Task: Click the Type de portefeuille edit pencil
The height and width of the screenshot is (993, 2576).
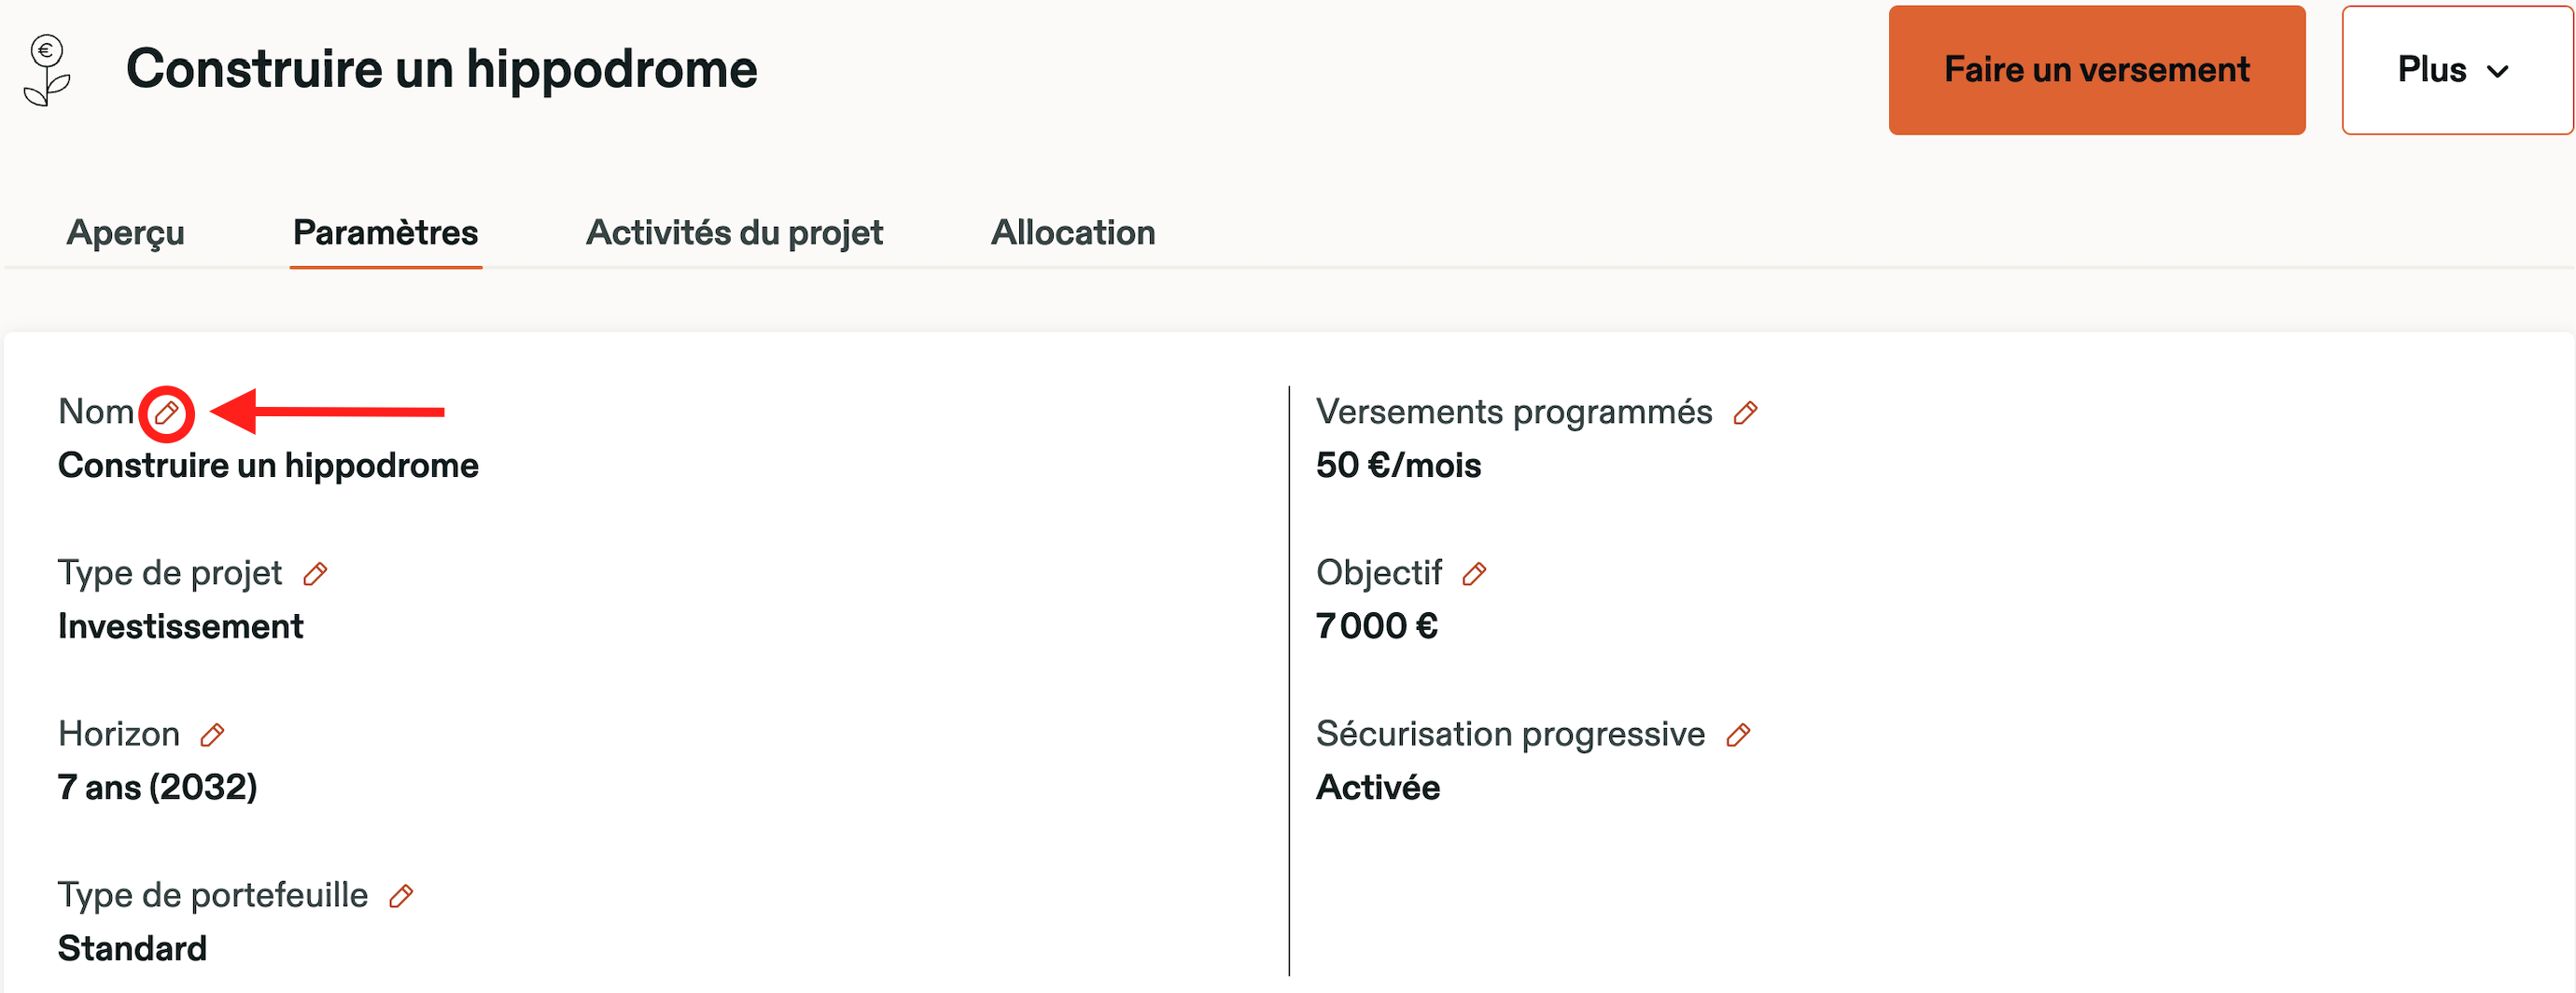Action: pyautogui.click(x=401, y=896)
